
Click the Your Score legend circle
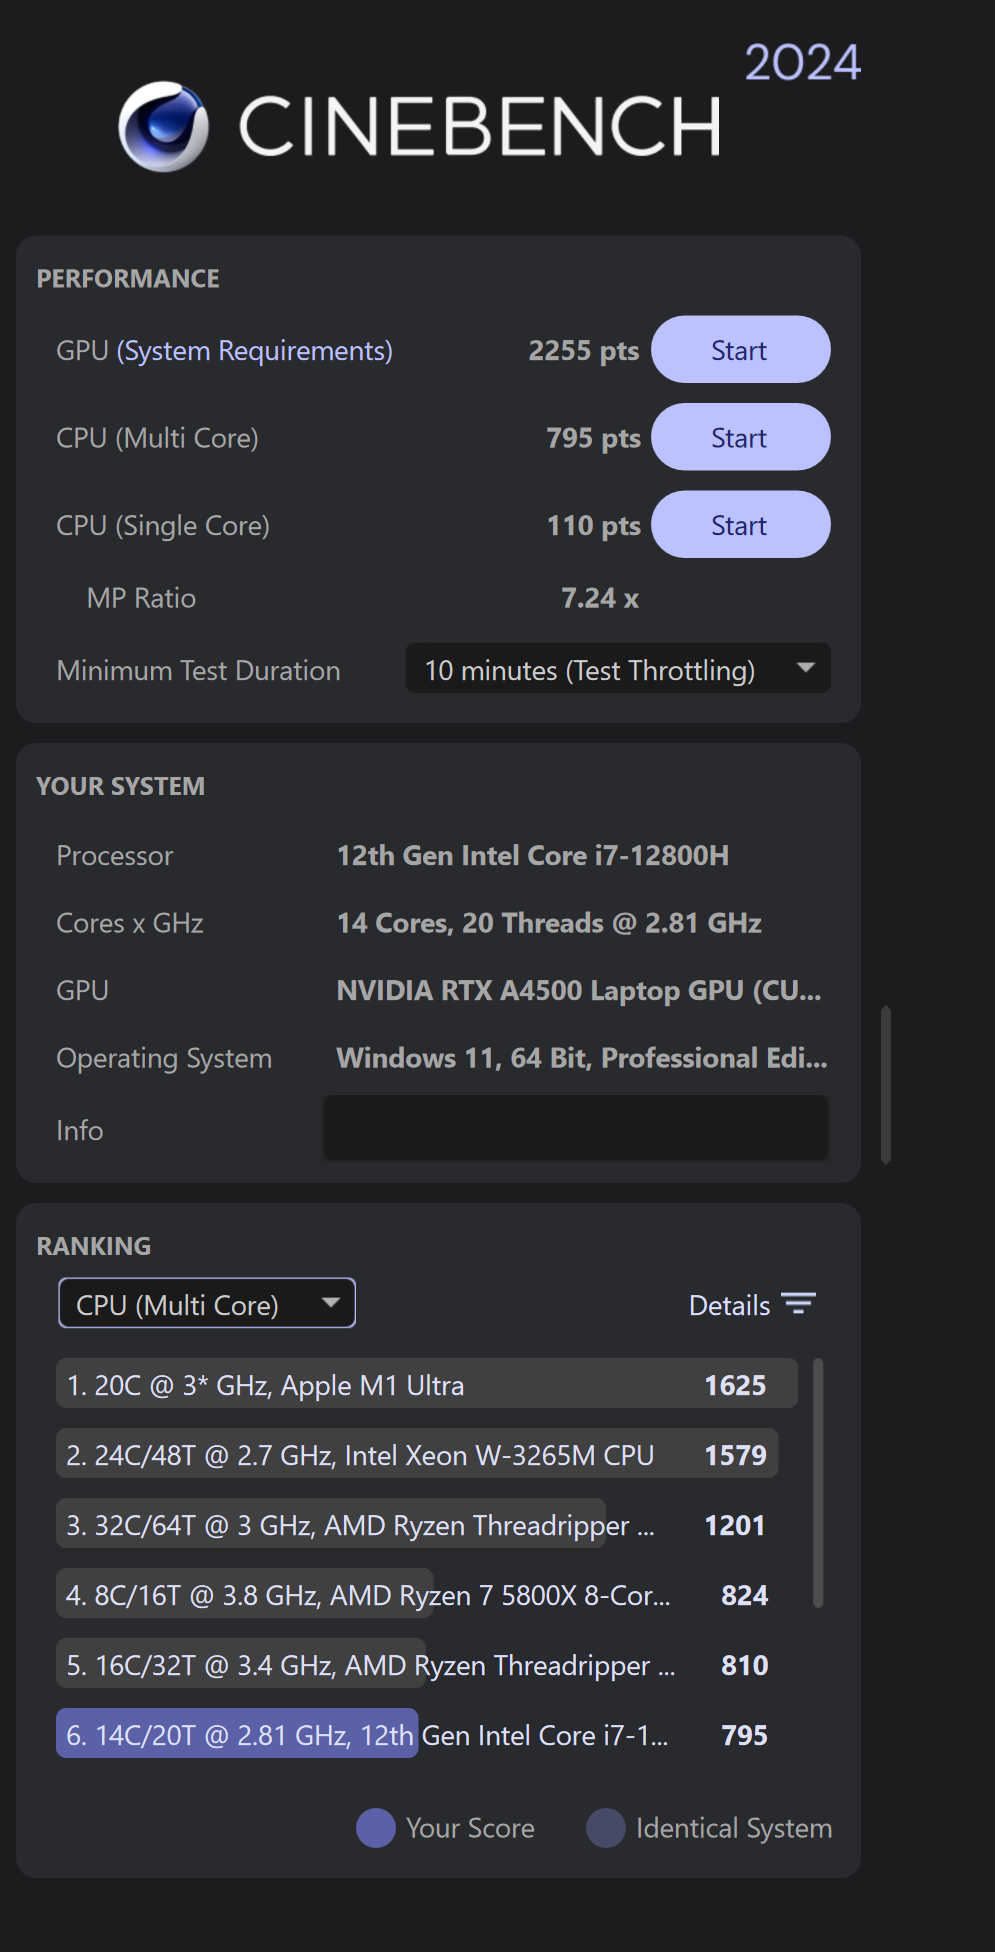pyautogui.click(x=376, y=1828)
